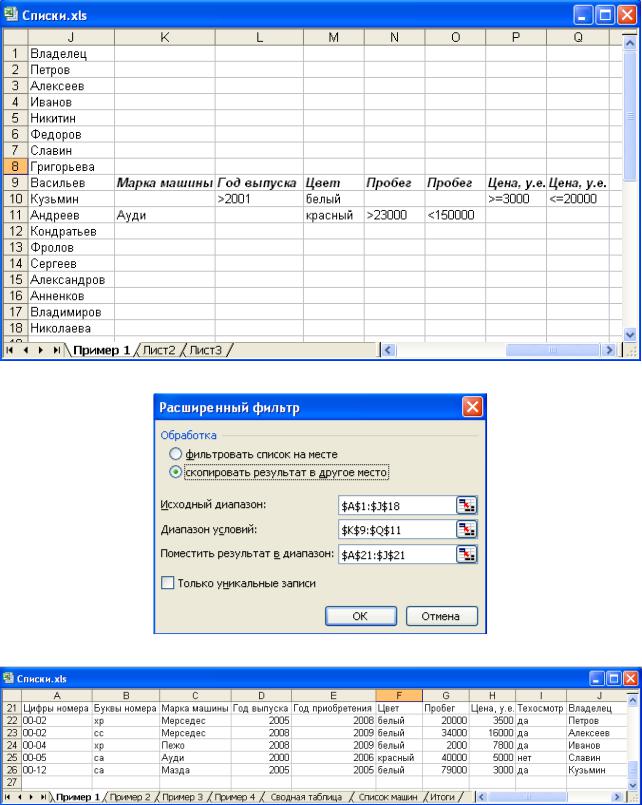Click the '>23000' criteria cell
This screenshot has width=642, height=805.
coord(394,215)
